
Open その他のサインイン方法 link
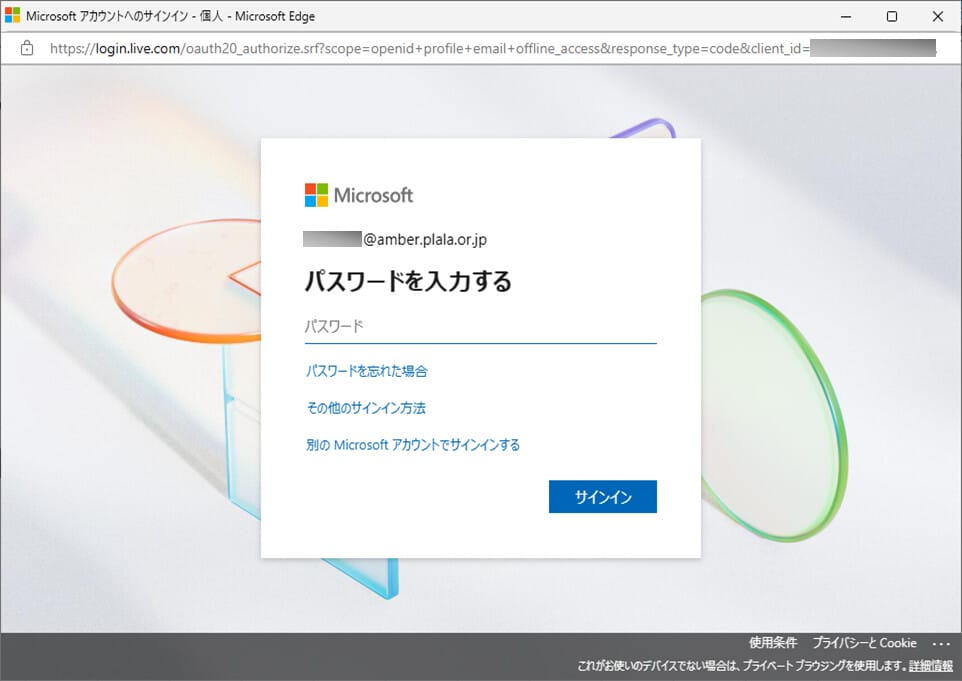tap(366, 408)
